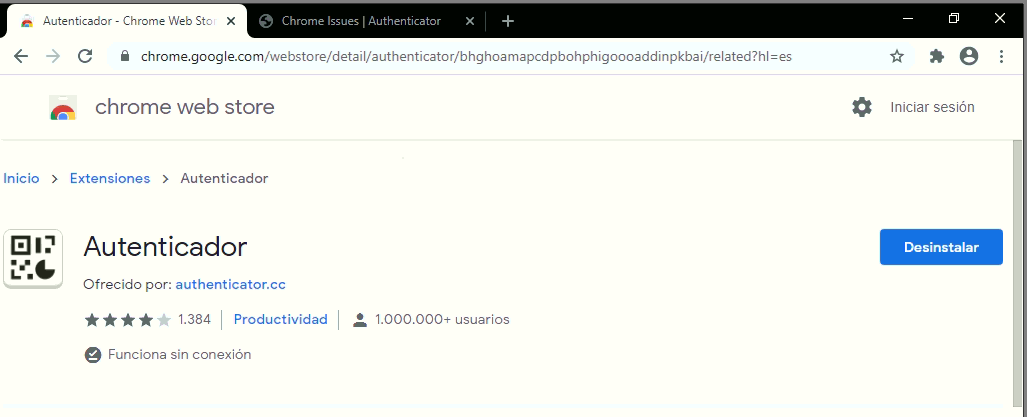Click the Autenticador QR extension icon
The image size is (1027, 417).
pyautogui.click(x=33, y=259)
